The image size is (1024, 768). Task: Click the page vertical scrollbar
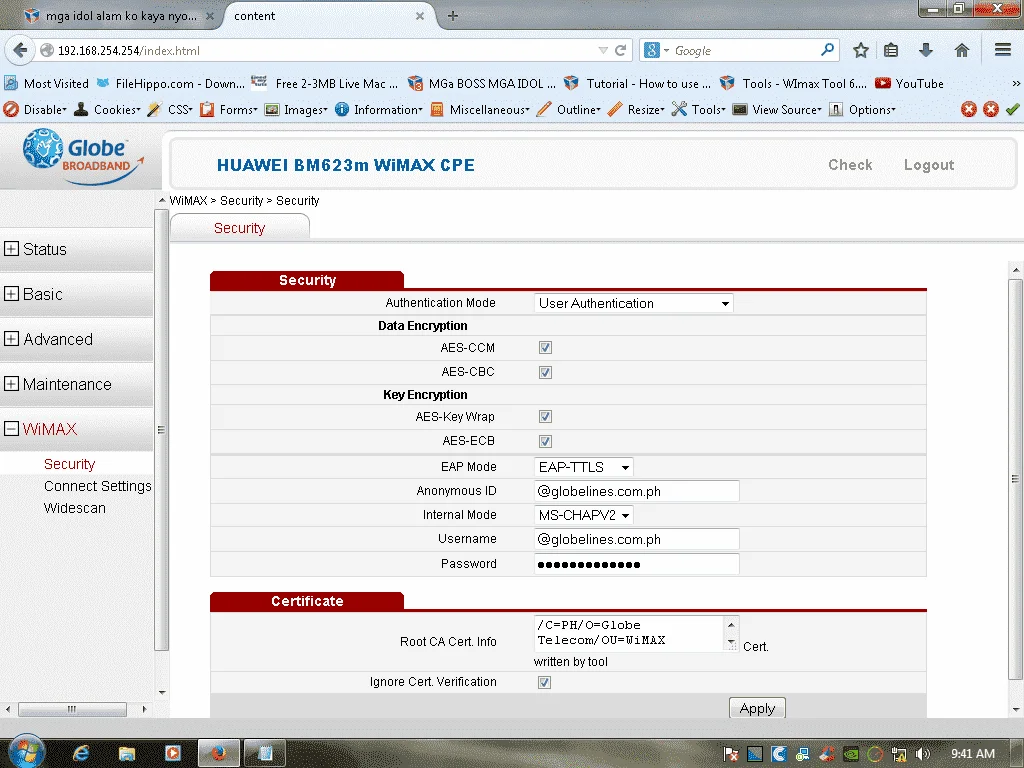pos(1015,479)
